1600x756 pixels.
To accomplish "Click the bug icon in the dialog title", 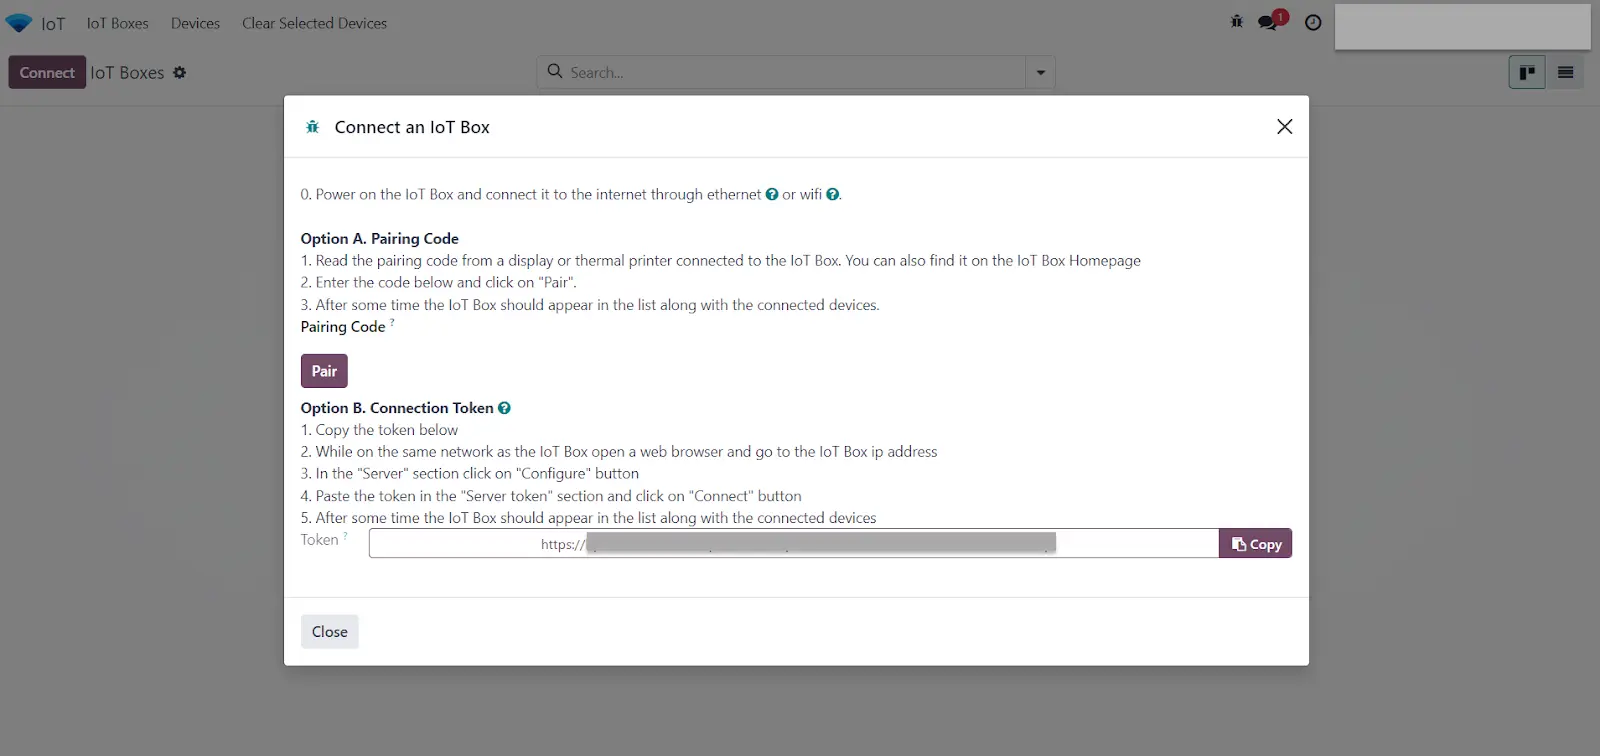I will click(x=313, y=127).
